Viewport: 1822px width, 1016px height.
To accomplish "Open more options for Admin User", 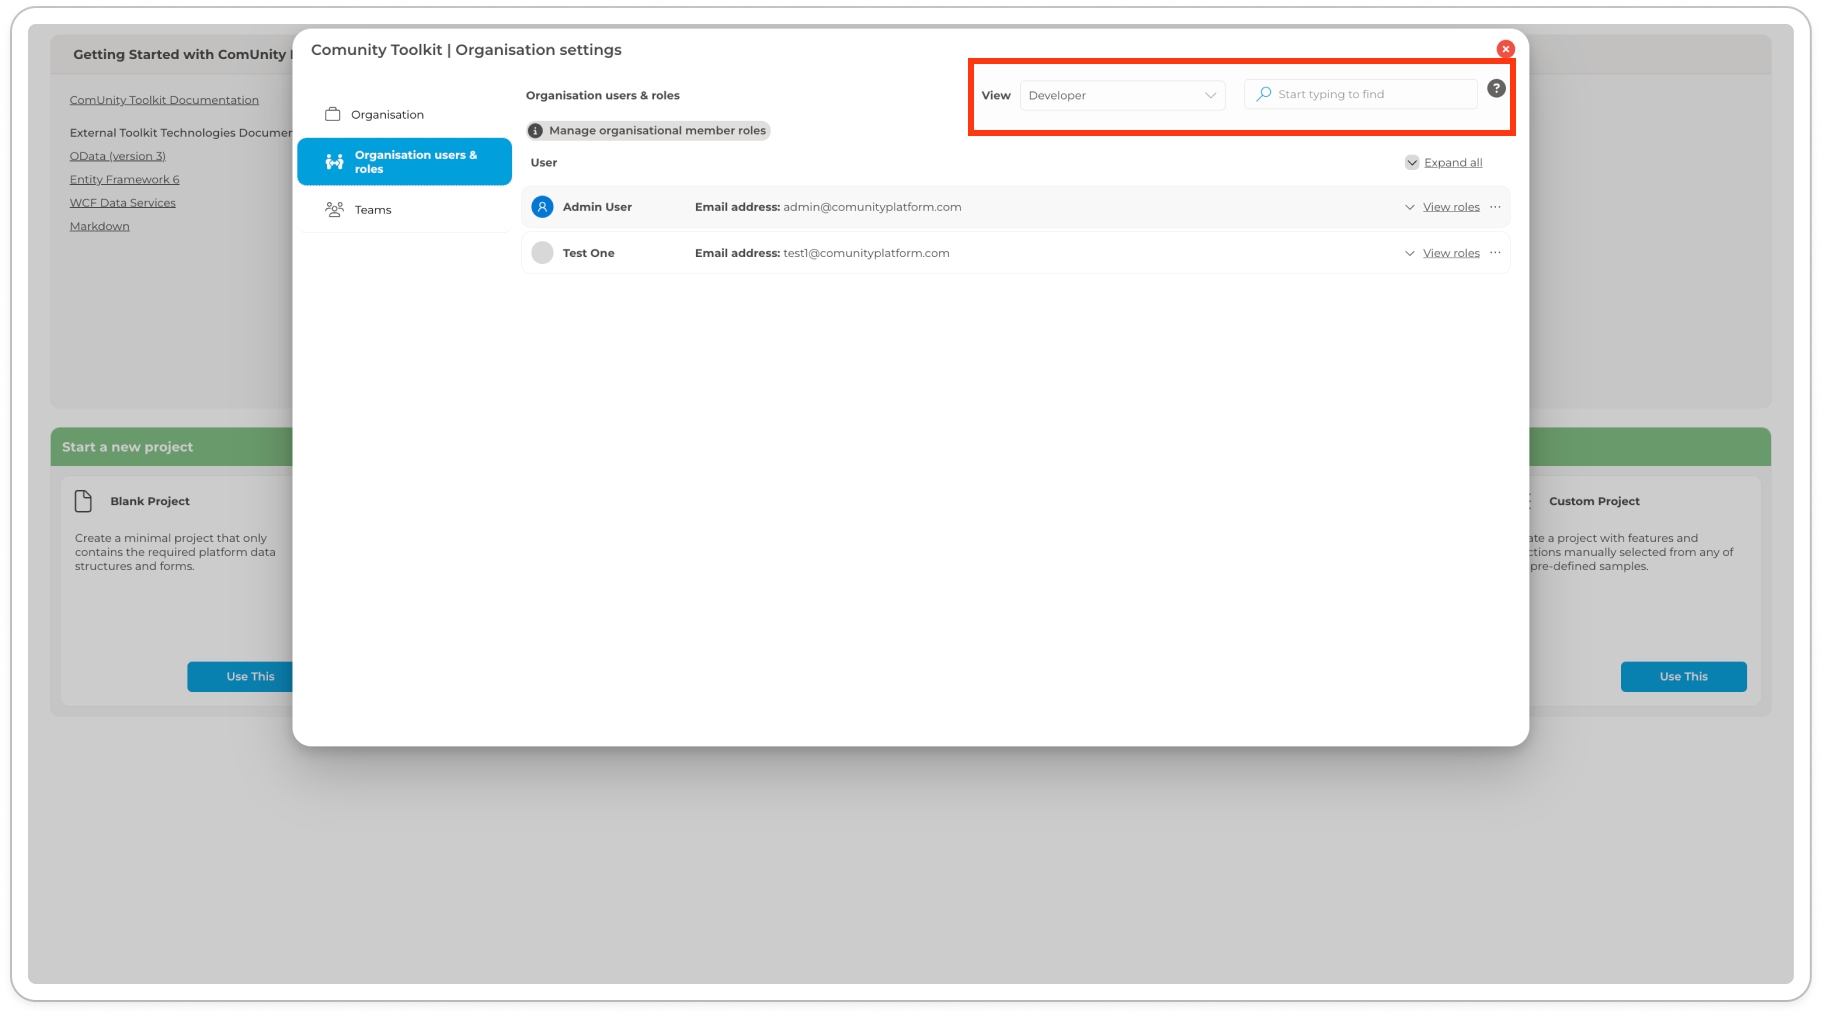I will tap(1495, 207).
